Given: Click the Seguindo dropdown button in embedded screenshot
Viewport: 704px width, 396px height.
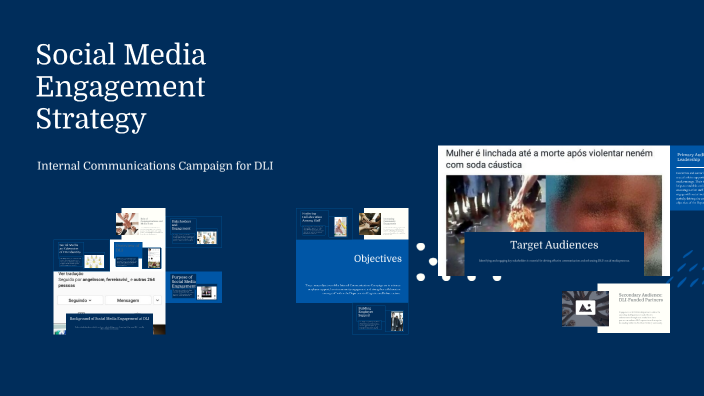Looking at the screenshot, I should (x=80, y=300).
